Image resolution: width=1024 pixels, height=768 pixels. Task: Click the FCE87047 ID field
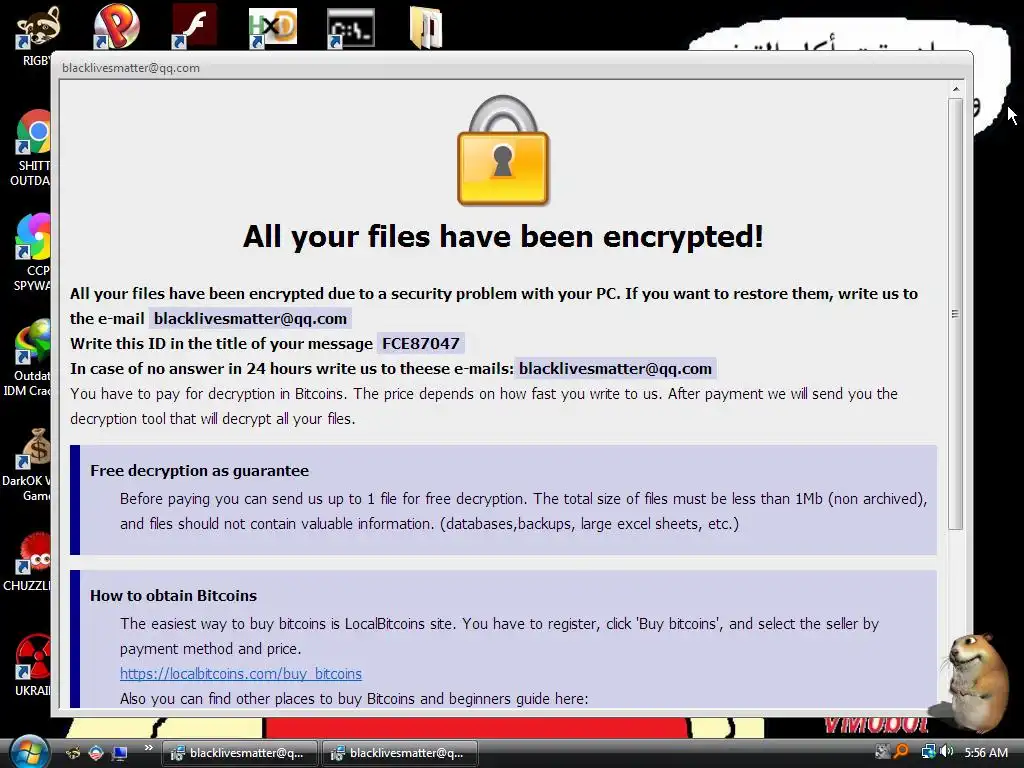tap(421, 344)
